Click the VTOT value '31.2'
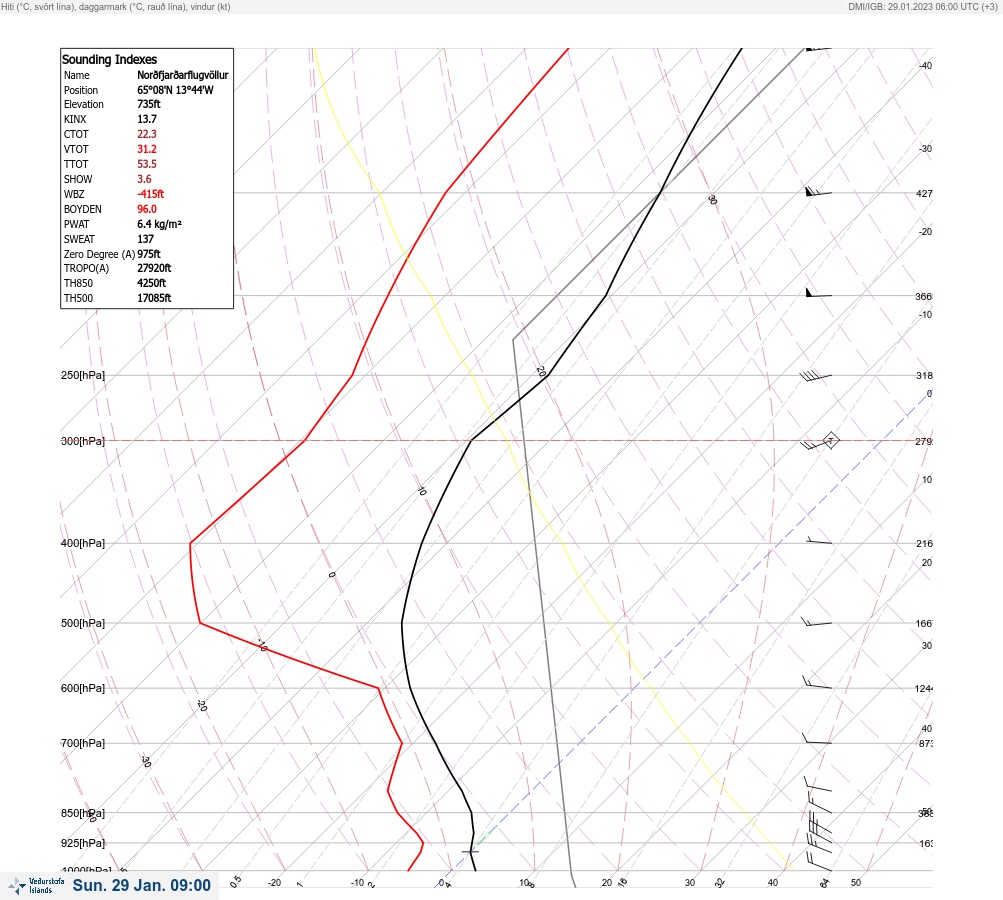1003x900 pixels. coord(146,149)
